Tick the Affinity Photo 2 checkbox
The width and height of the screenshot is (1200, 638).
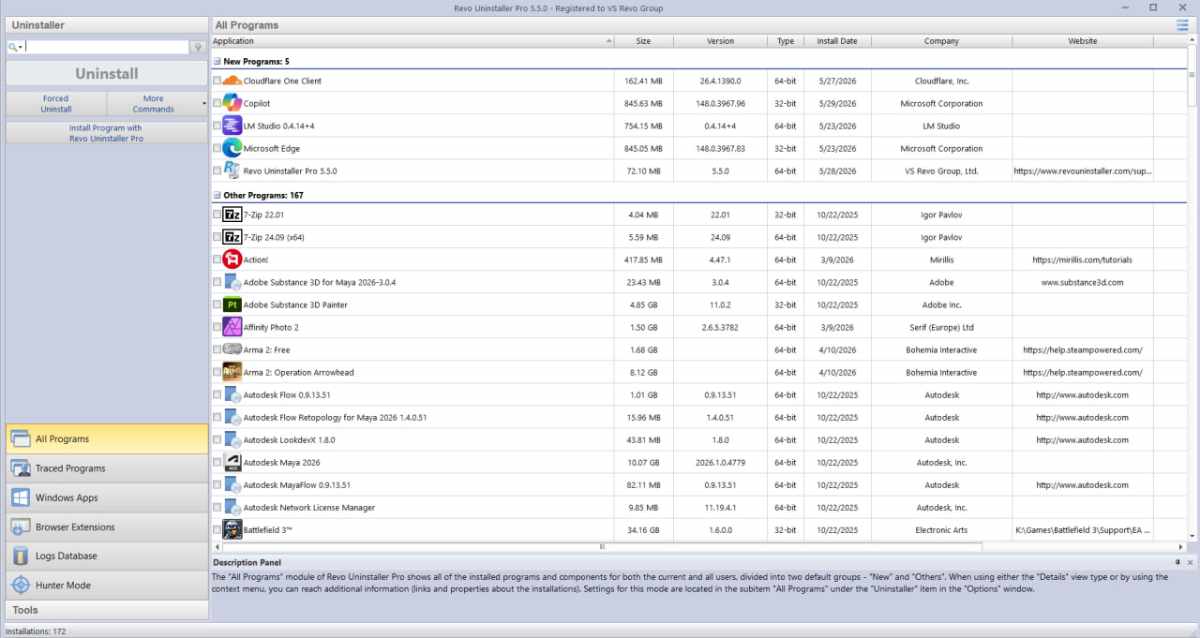(217, 327)
